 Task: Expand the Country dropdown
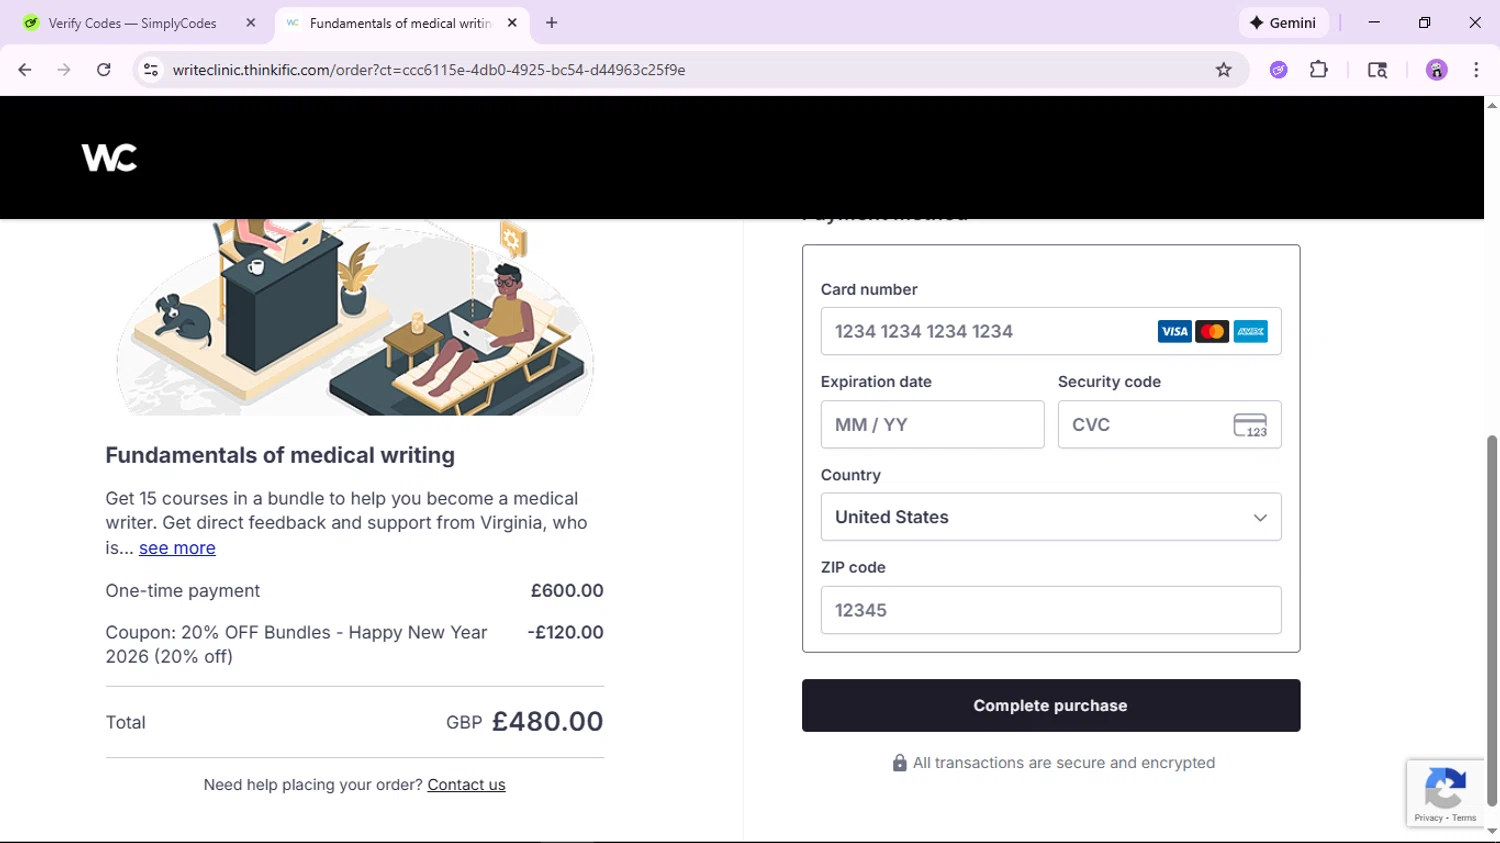tap(1050, 517)
